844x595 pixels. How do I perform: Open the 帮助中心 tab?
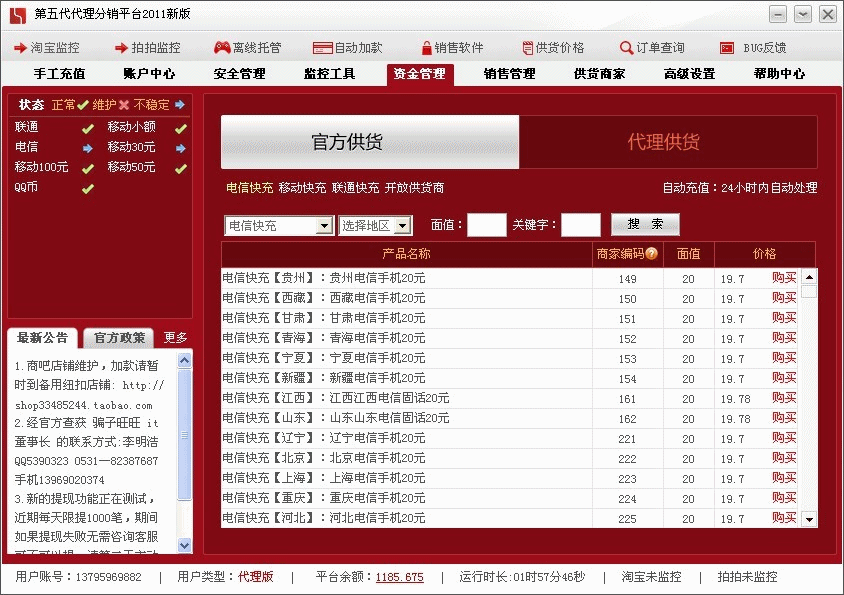click(779, 74)
